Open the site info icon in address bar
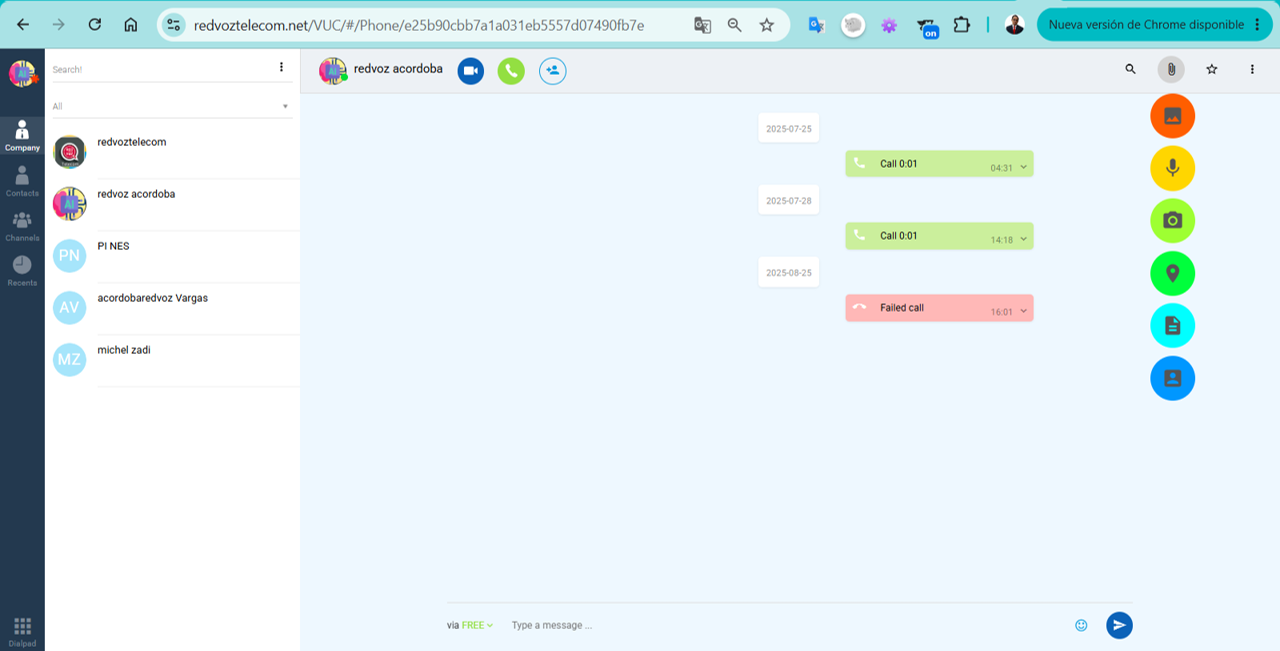Viewport: 1280px width, 651px height. click(173, 25)
